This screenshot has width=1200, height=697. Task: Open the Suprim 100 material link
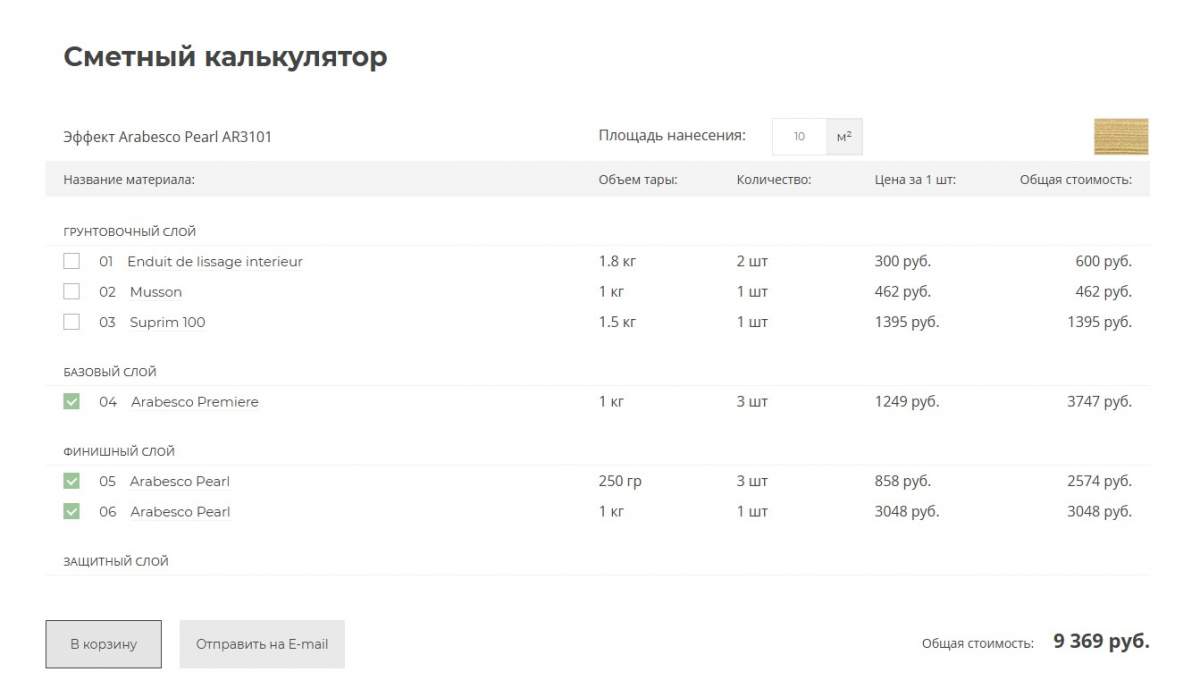tap(167, 322)
